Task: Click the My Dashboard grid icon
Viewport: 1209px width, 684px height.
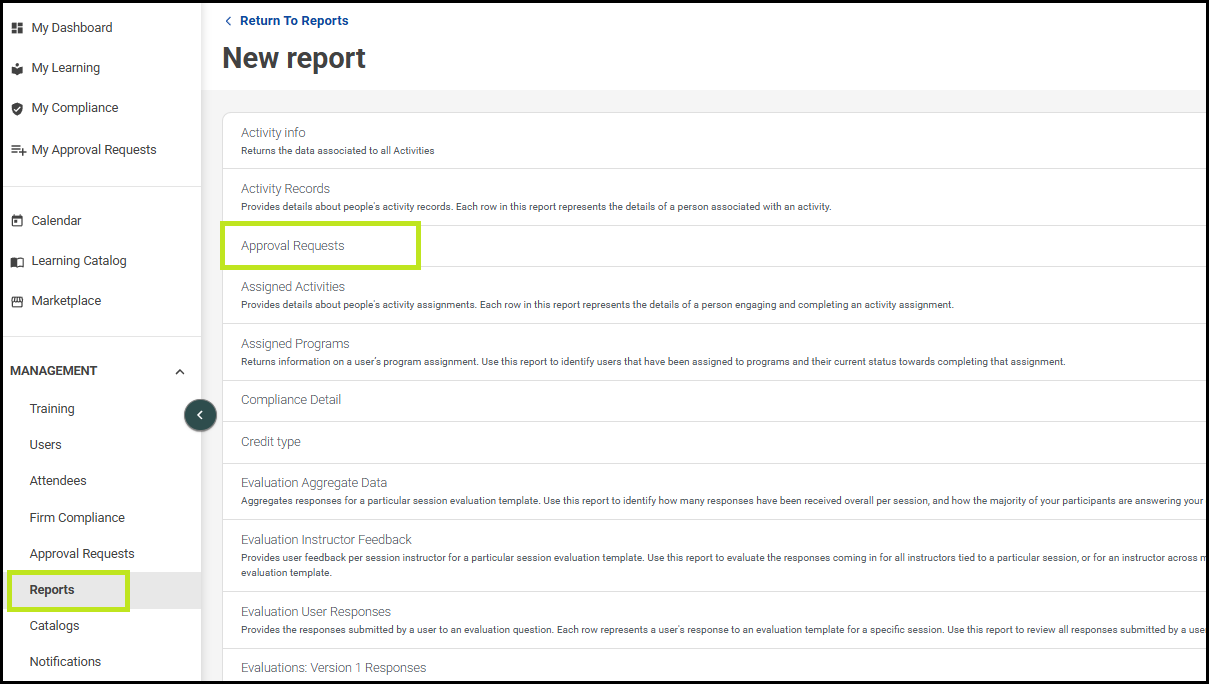Action: pos(17,28)
